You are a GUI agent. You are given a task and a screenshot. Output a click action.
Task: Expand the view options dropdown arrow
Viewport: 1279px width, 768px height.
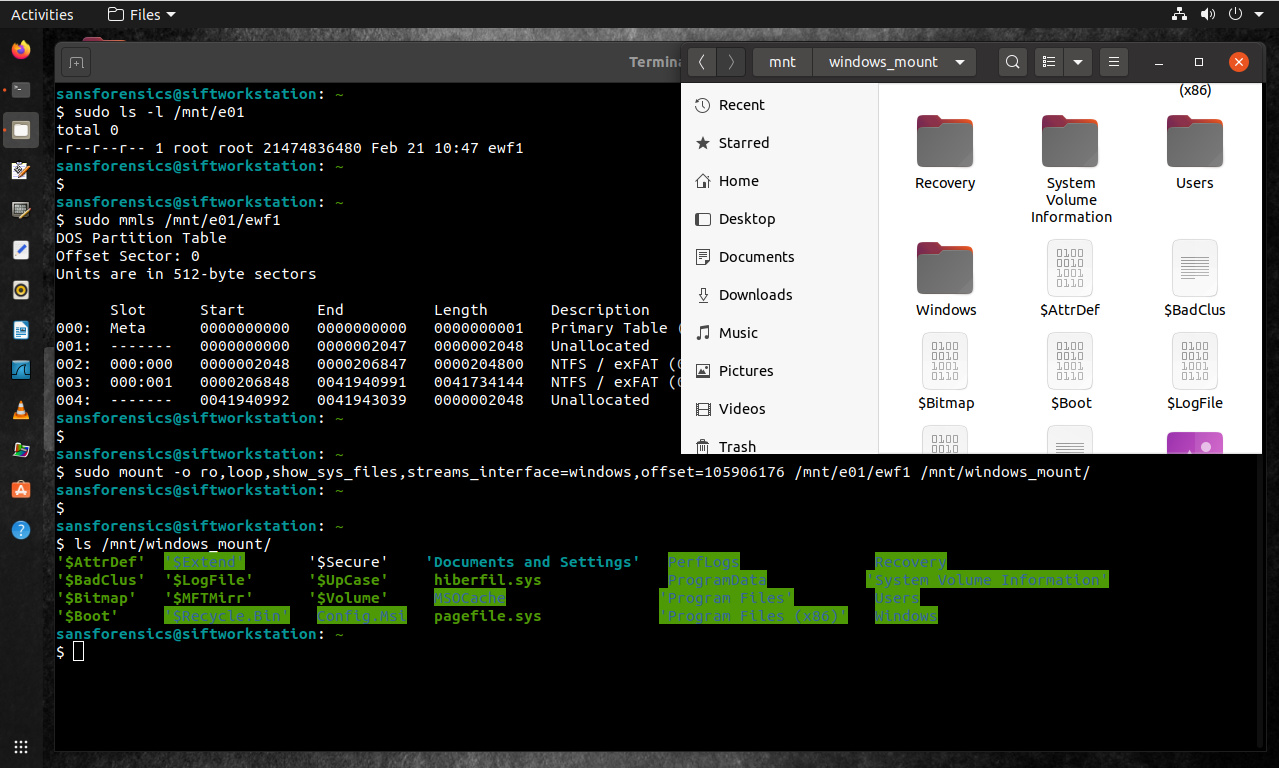click(x=1078, y=62)
